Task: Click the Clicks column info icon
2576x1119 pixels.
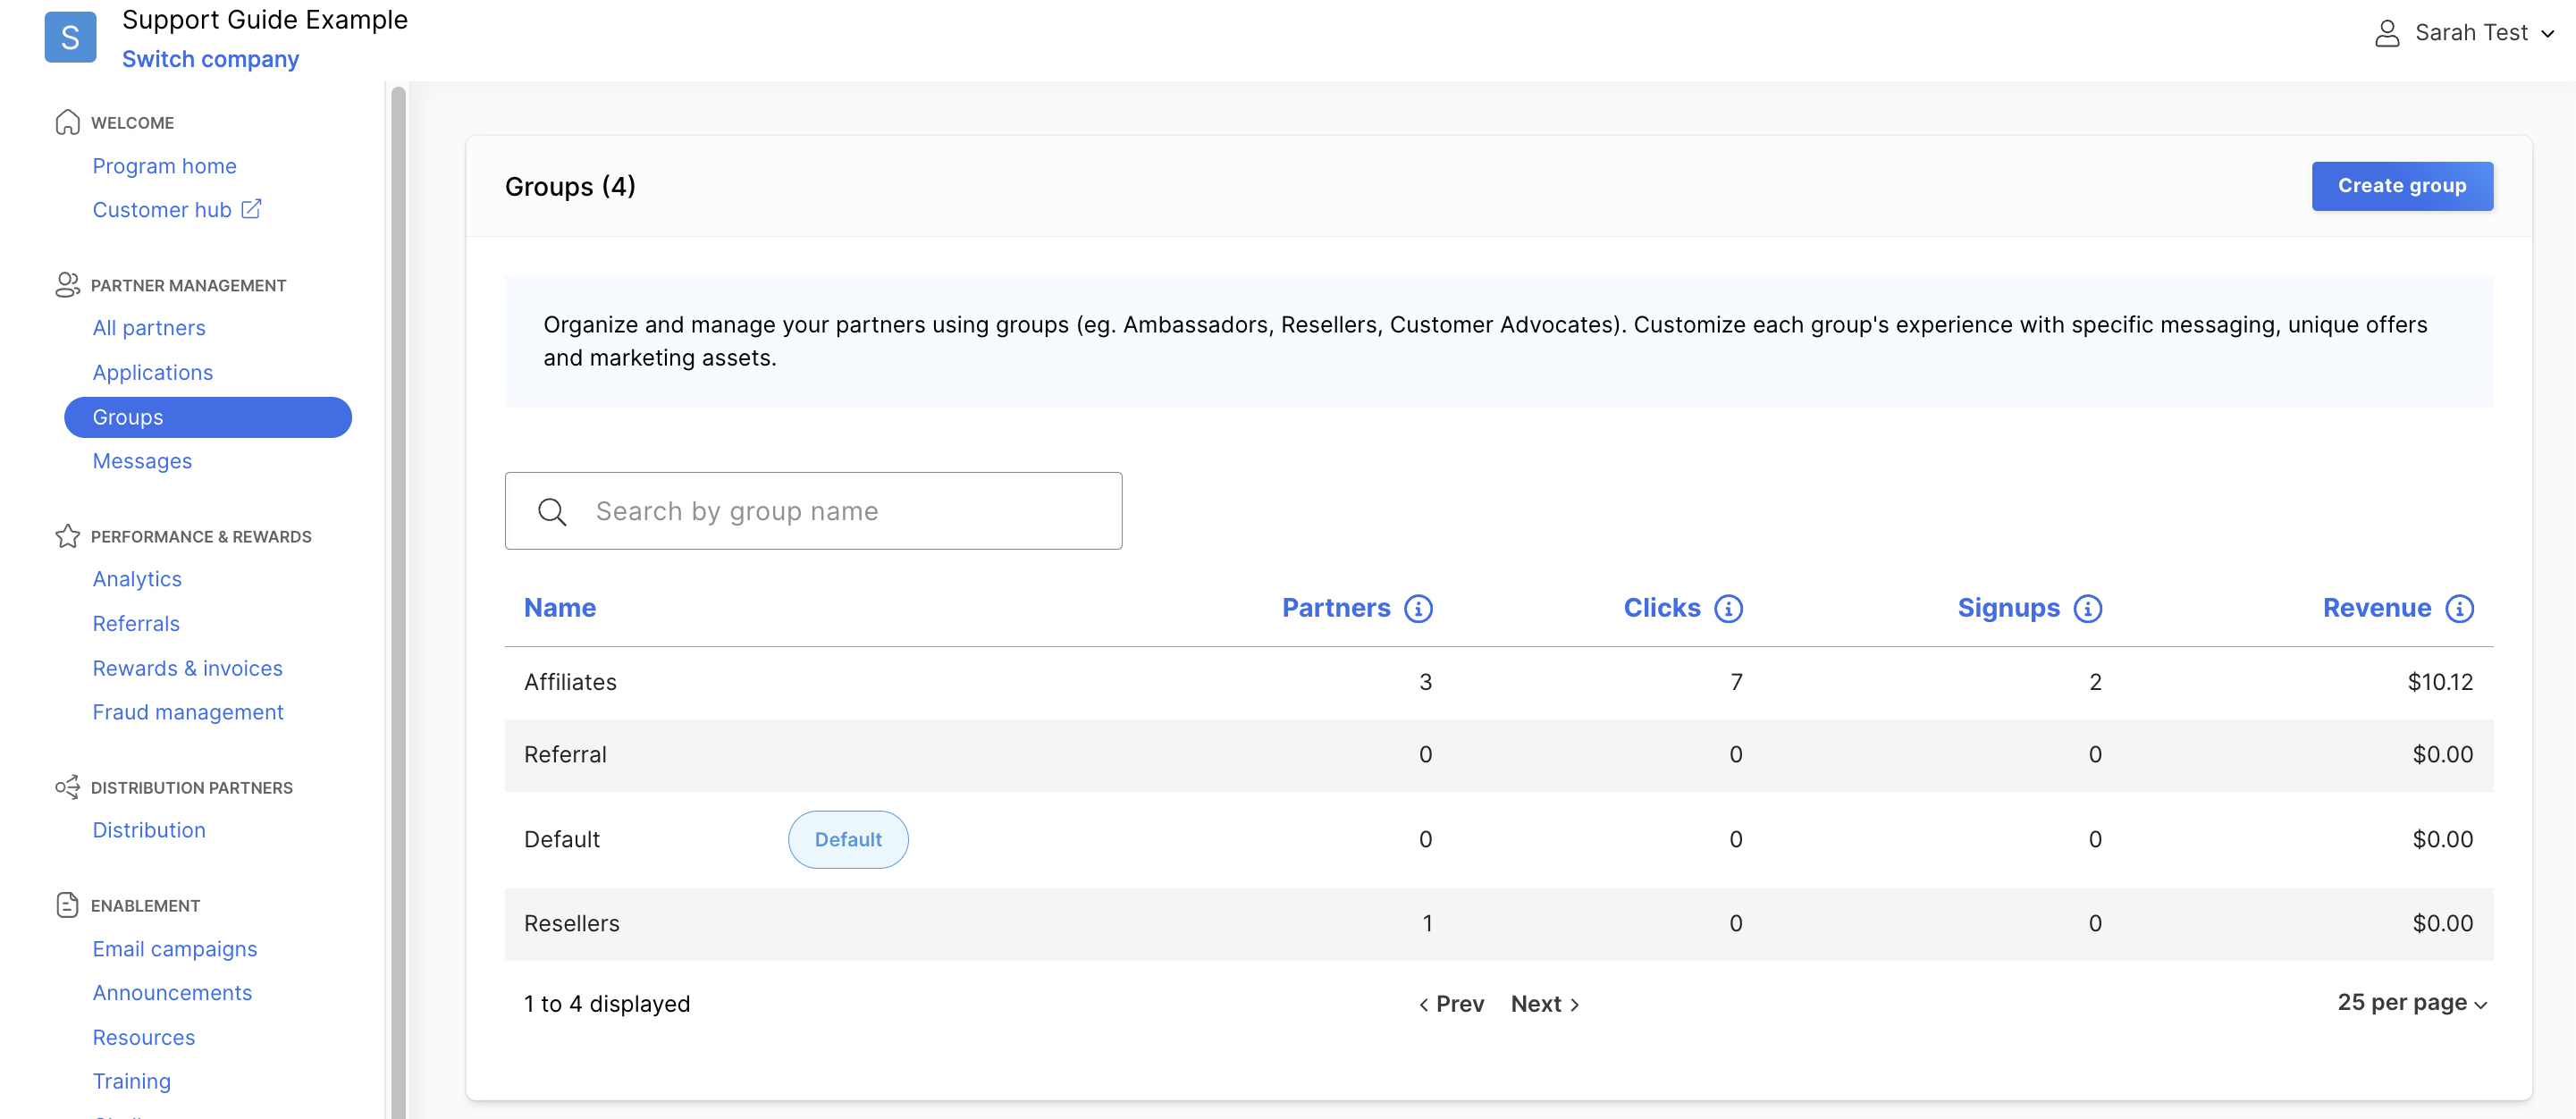Action: tap(1729, 608)
